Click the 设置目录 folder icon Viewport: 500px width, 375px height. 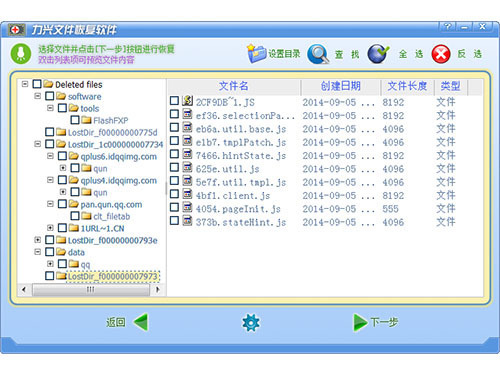[x=256, y=54]
